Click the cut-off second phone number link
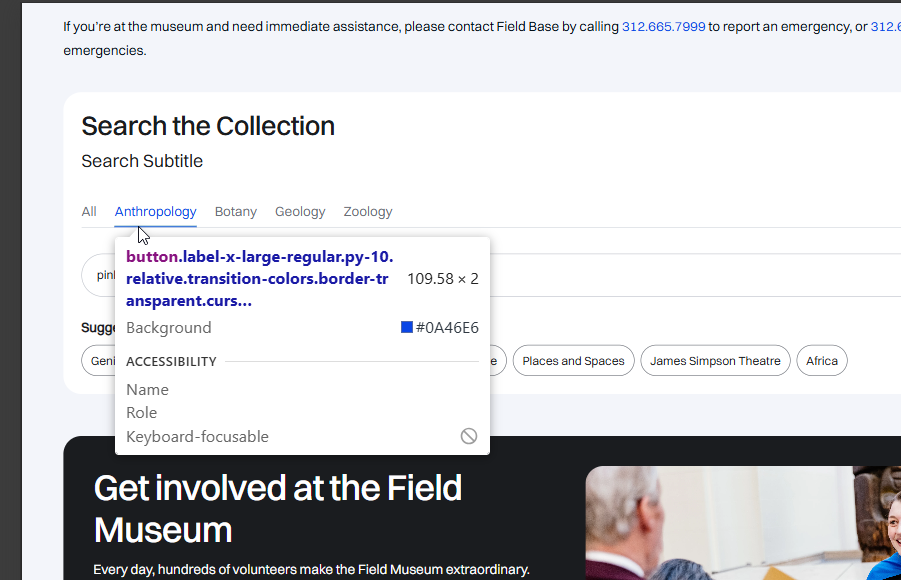The width and height of the screenshot is (901, 580). (885, 27)
